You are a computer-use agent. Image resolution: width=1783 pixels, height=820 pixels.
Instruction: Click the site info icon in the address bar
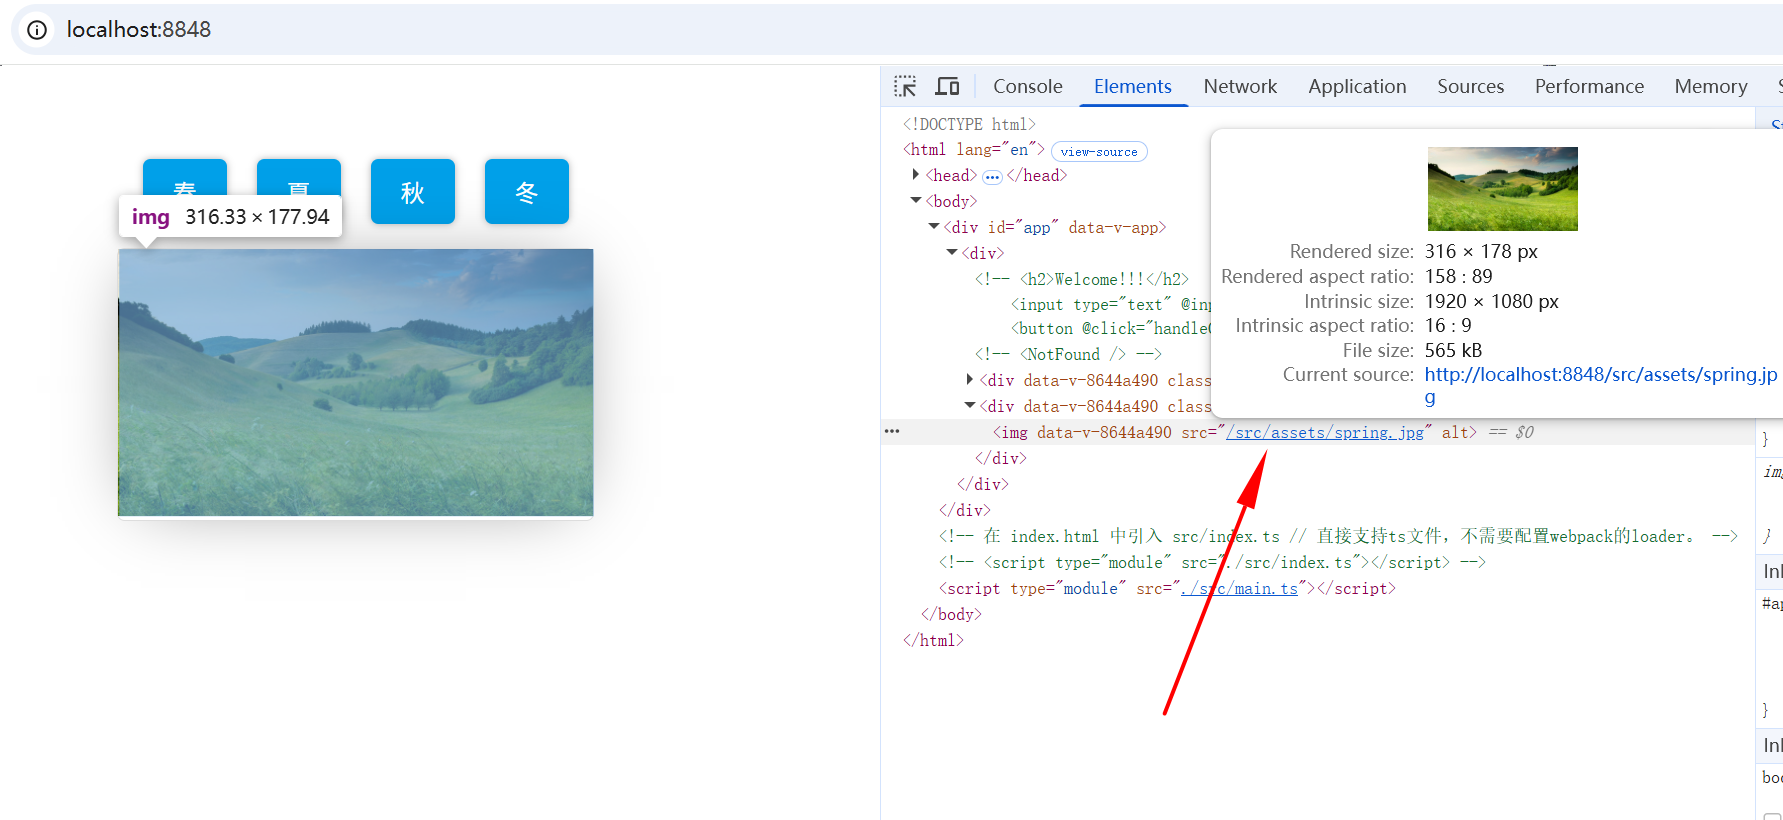tap(37, 30)
